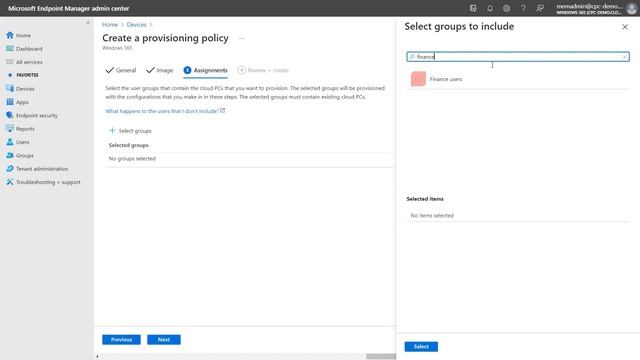Click the Previous button
The height and width of the screenshot is (360, 640).
click(x=121, y=340)
